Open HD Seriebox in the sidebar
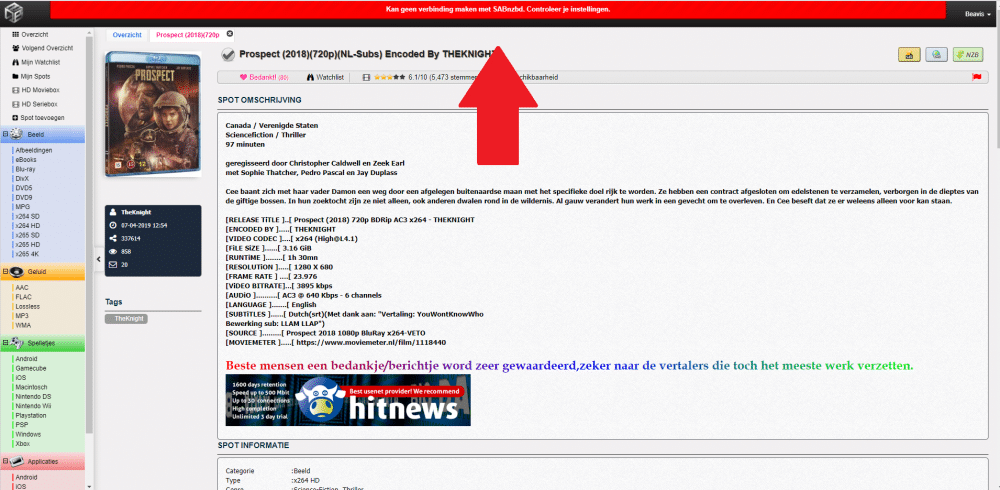The image size is (1000, 490). (35, 104)
